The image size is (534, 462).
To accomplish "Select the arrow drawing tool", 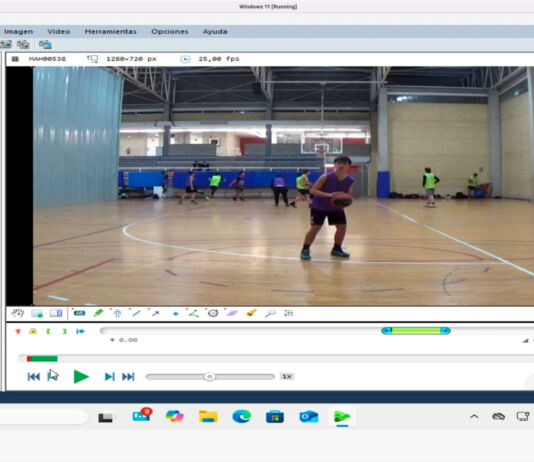I will [x=155, y=313].
